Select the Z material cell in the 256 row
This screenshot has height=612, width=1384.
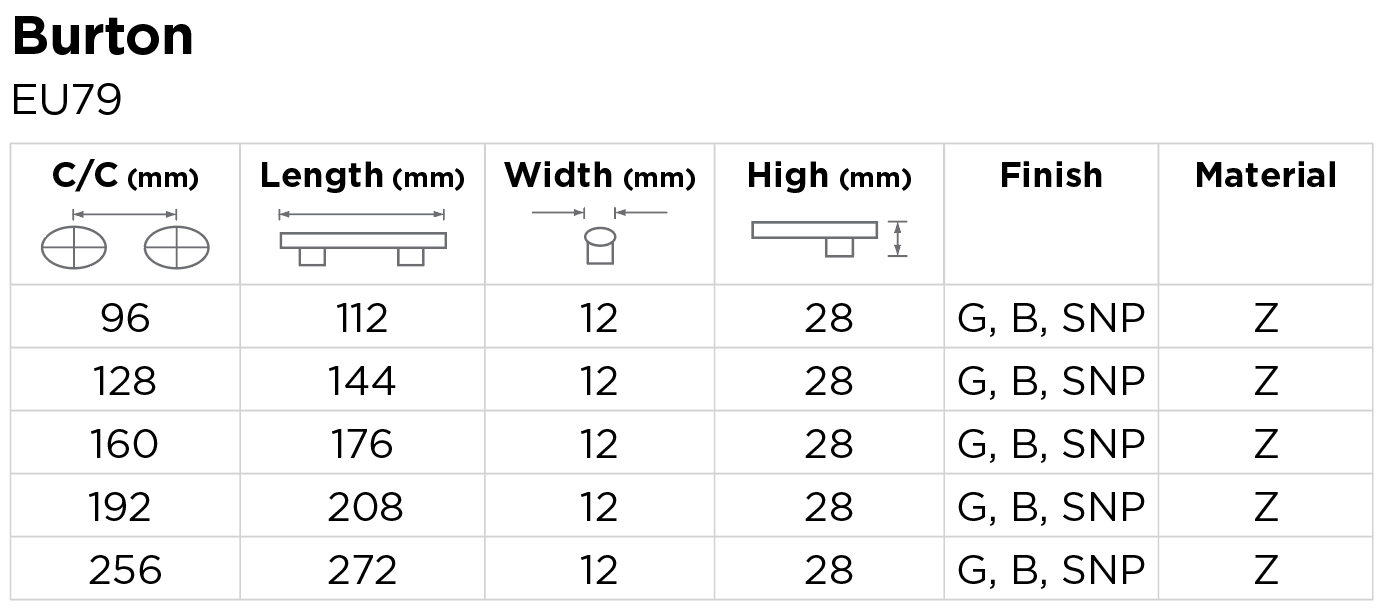(1265, 570)
